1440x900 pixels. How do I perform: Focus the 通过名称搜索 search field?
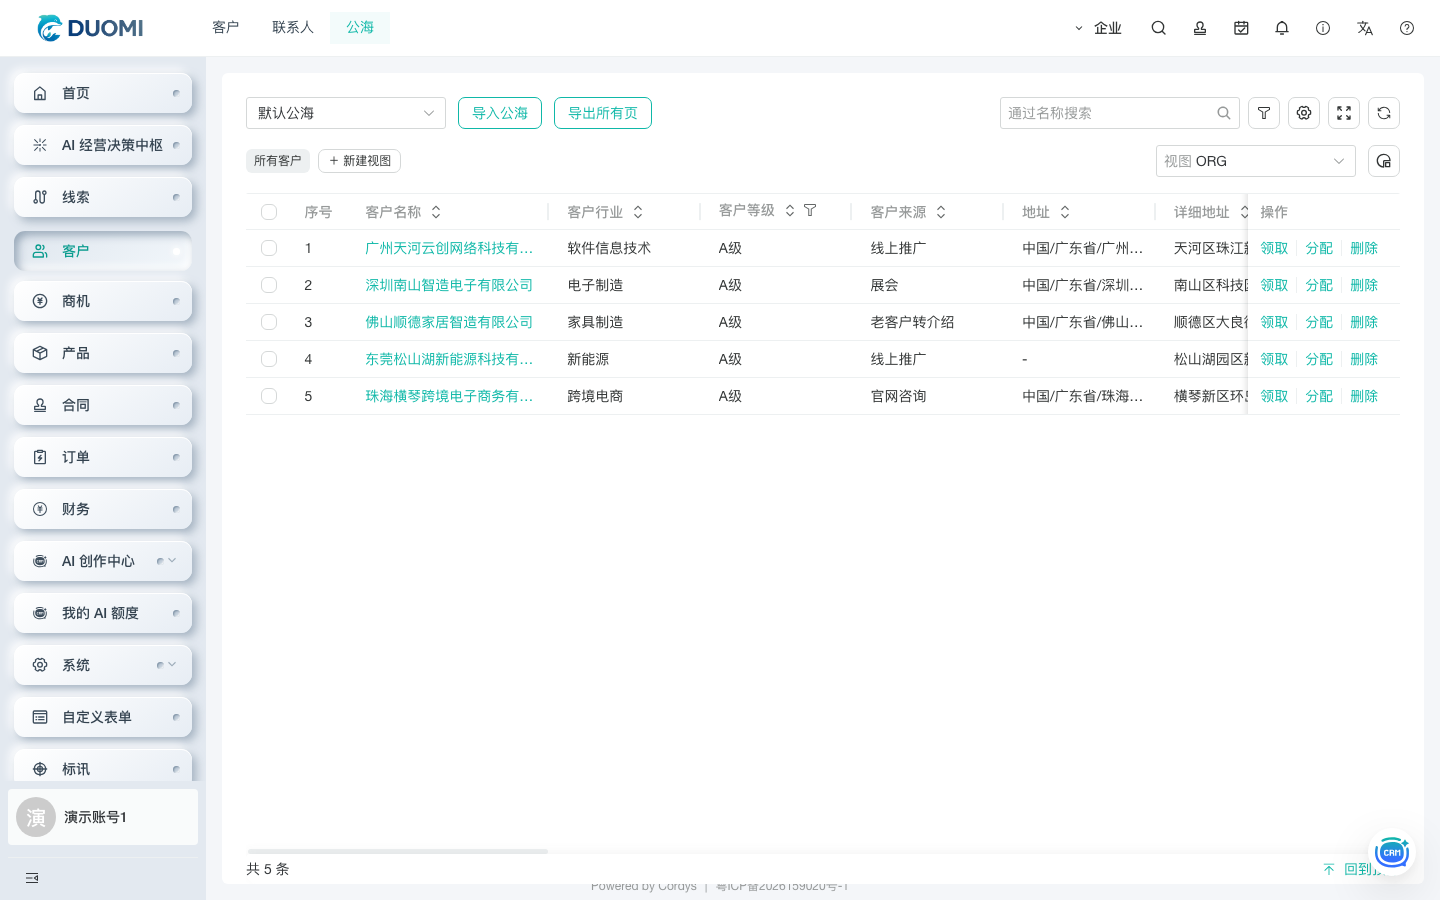(x=1120, y=113)
